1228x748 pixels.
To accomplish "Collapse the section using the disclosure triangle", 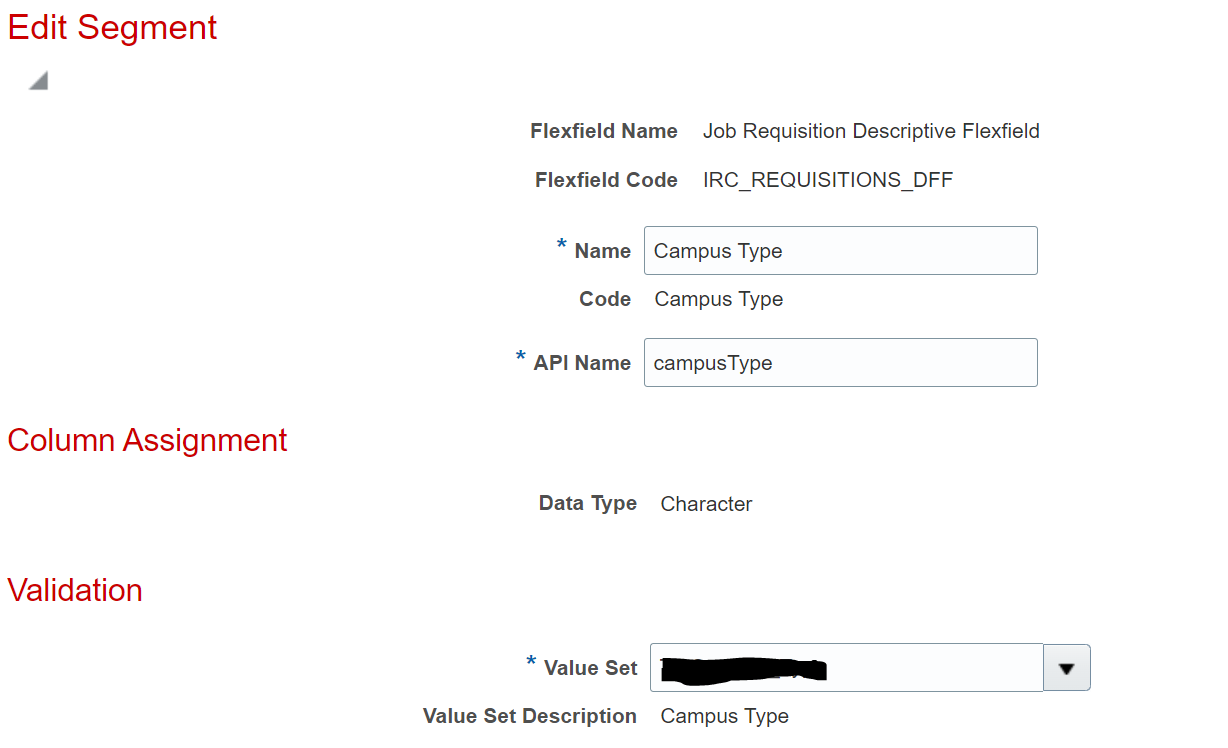I will (36, 78).
